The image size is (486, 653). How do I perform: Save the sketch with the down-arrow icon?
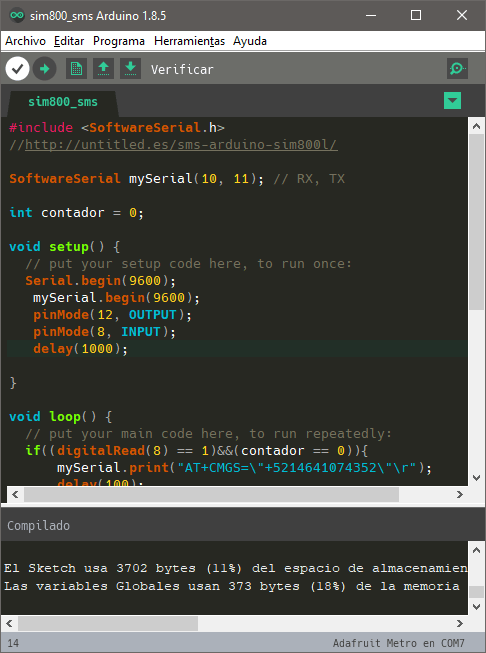pyautogui.click(x=130, y=69)
